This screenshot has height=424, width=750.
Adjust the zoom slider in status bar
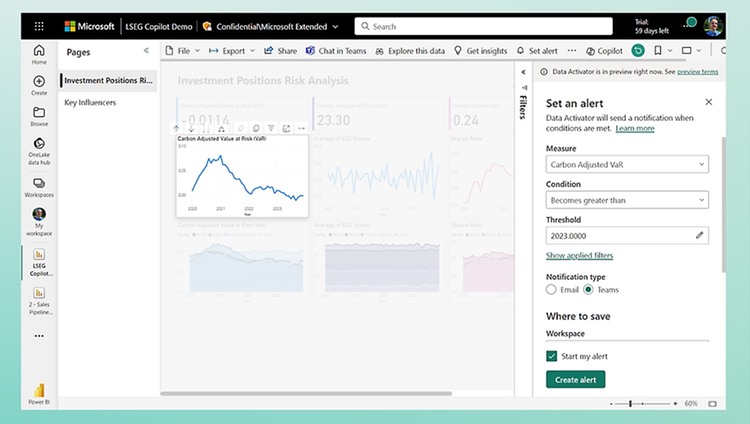[x=630, y=404]
